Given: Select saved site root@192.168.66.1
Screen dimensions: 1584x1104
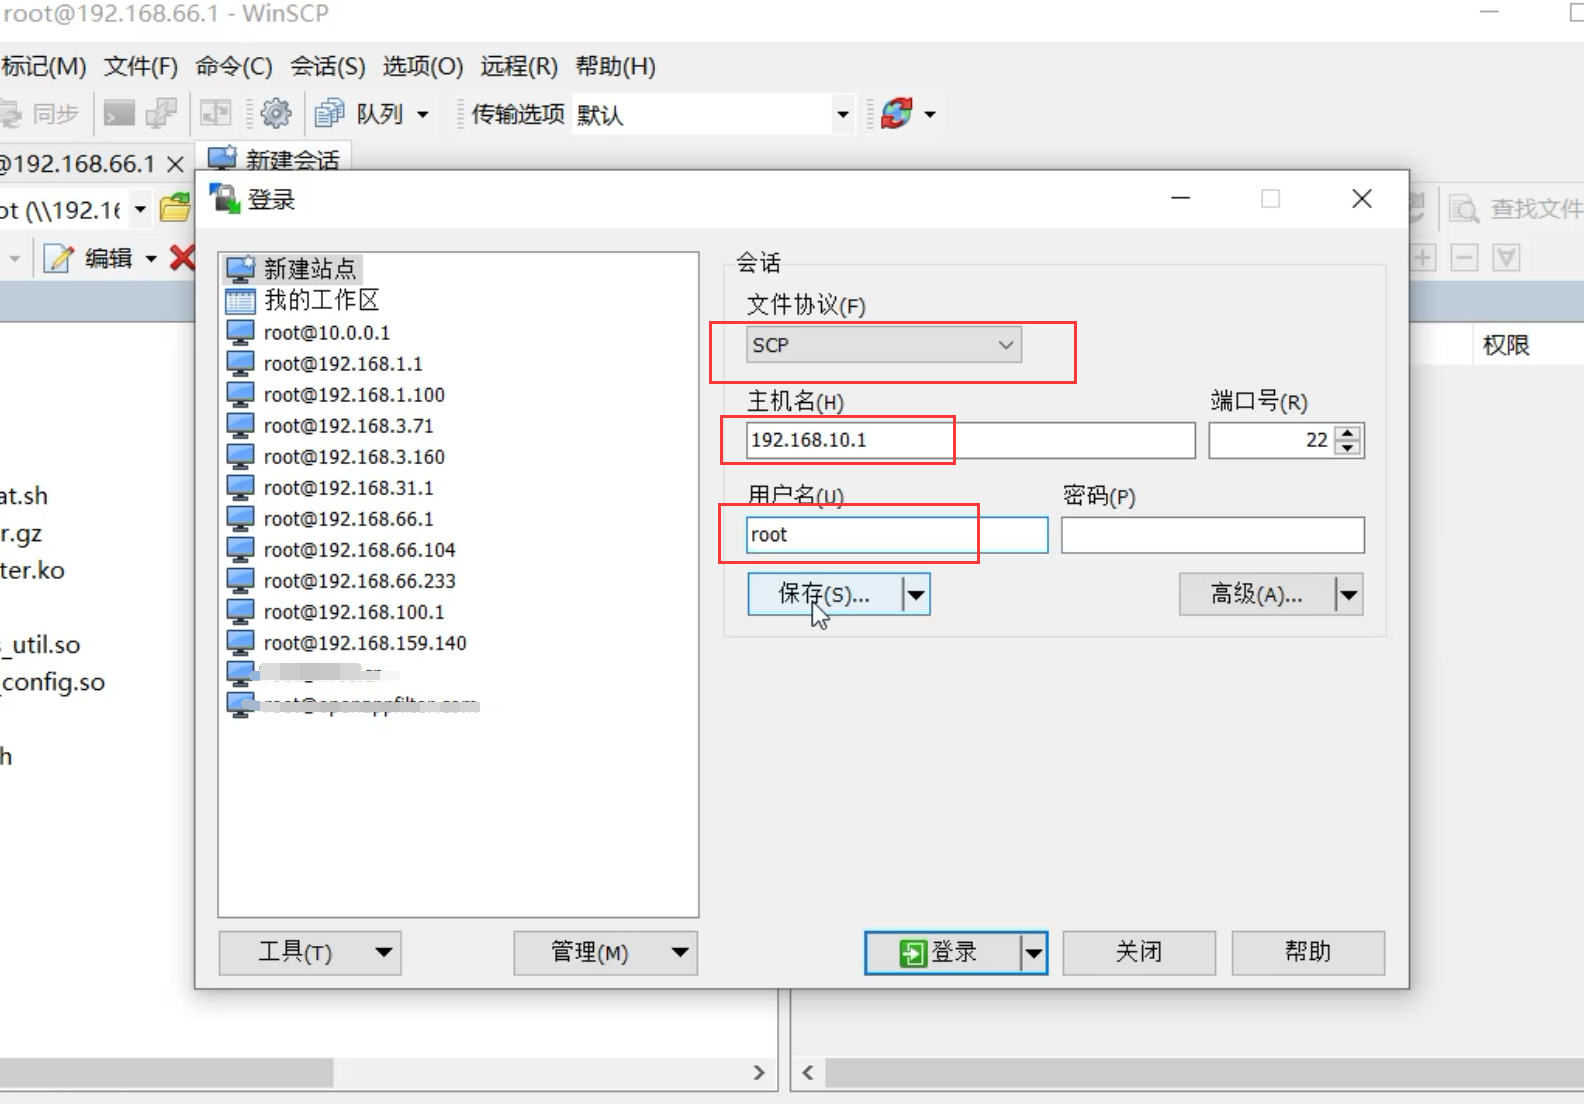Looking at the screenshot, I should click(x=330, y=518).
